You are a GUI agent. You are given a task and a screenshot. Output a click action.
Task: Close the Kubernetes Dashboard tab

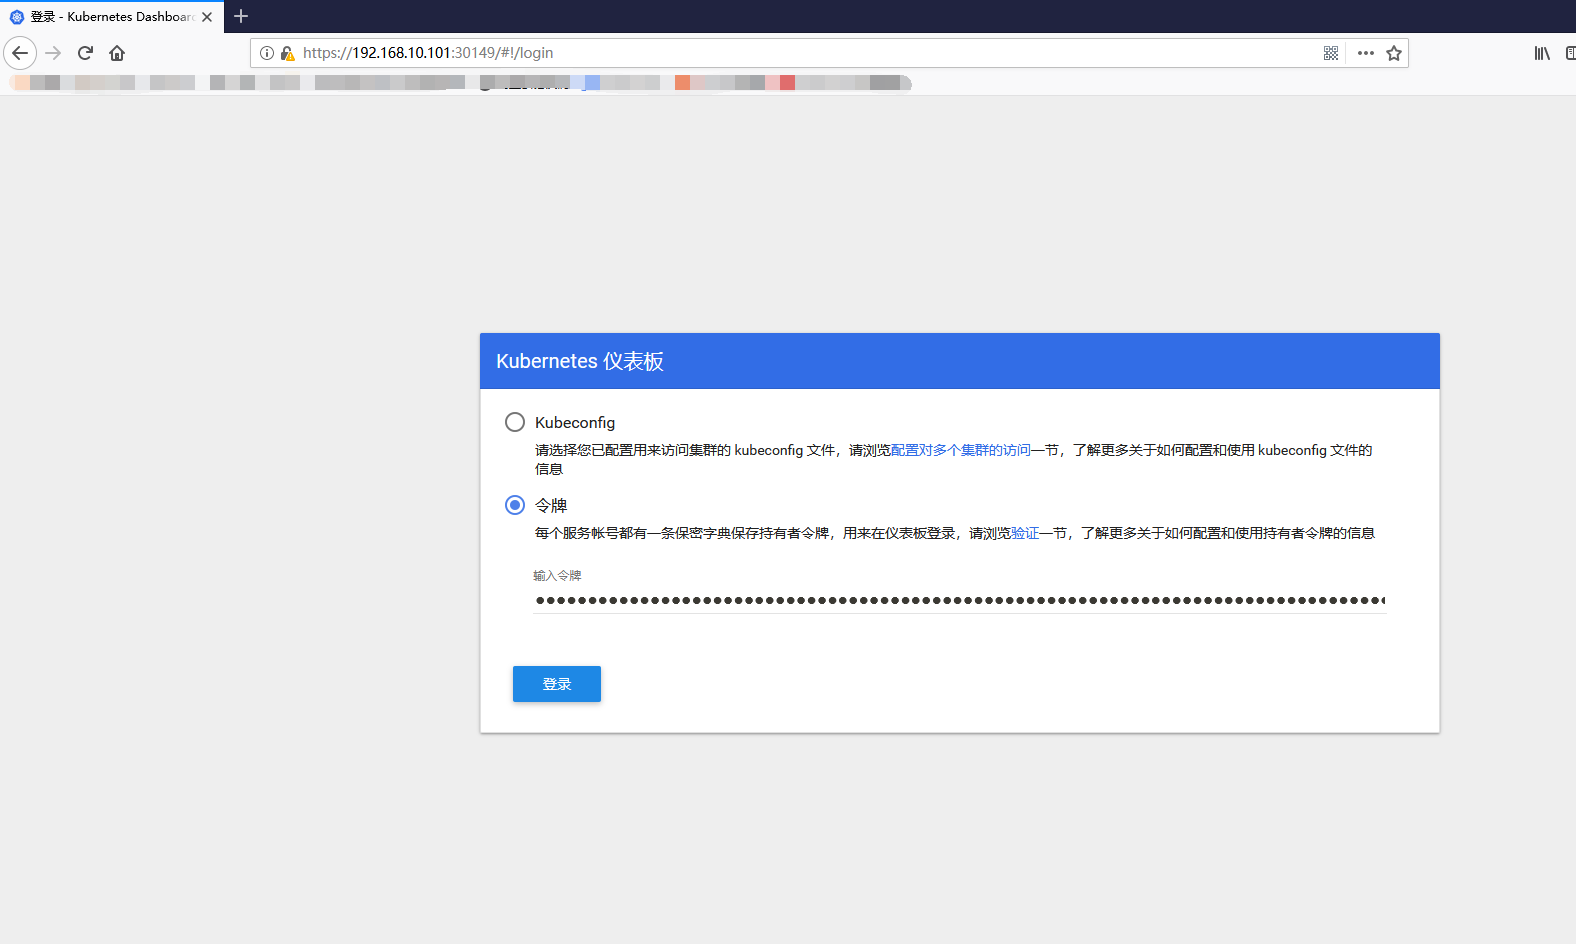[207, 17]
